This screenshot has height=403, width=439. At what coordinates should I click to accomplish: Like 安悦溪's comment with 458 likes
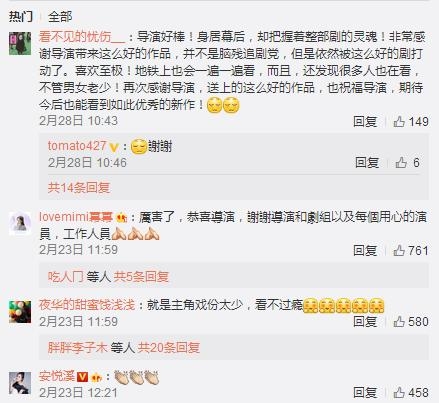tap(411, 393)
